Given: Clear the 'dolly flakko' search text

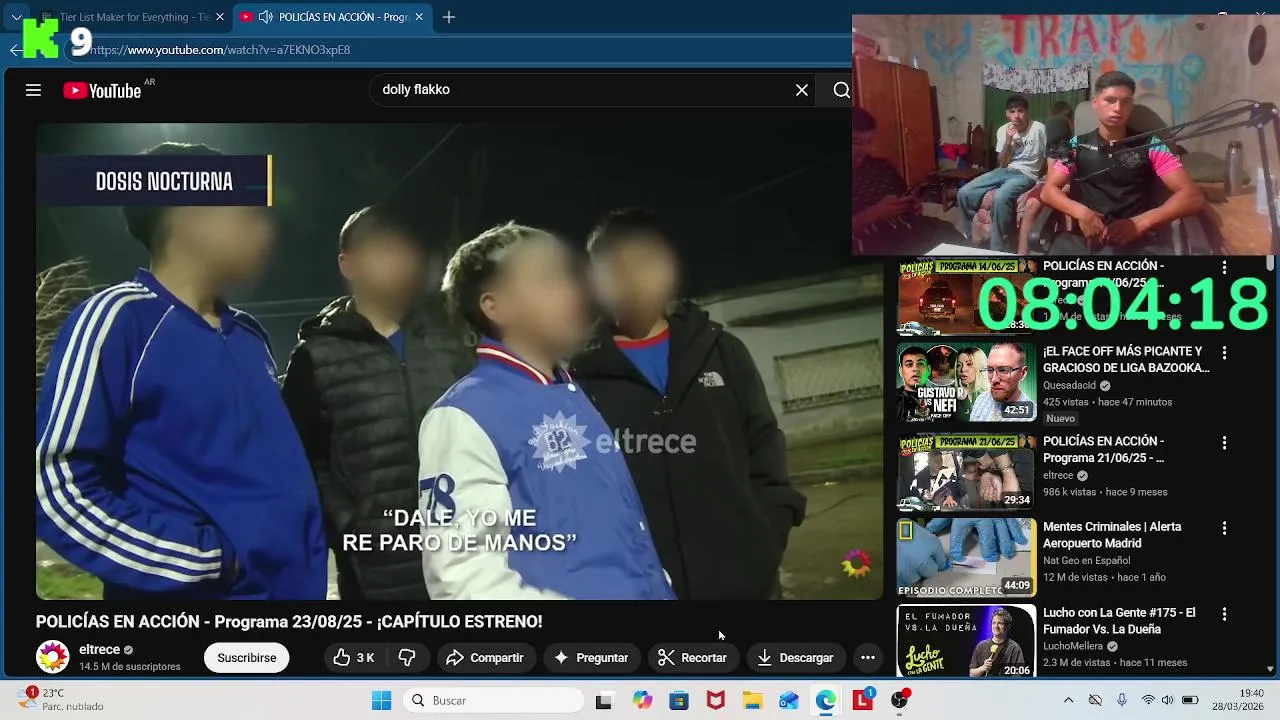Looking at the screenshot, I should pyautogui.click(x=802, y=90).
